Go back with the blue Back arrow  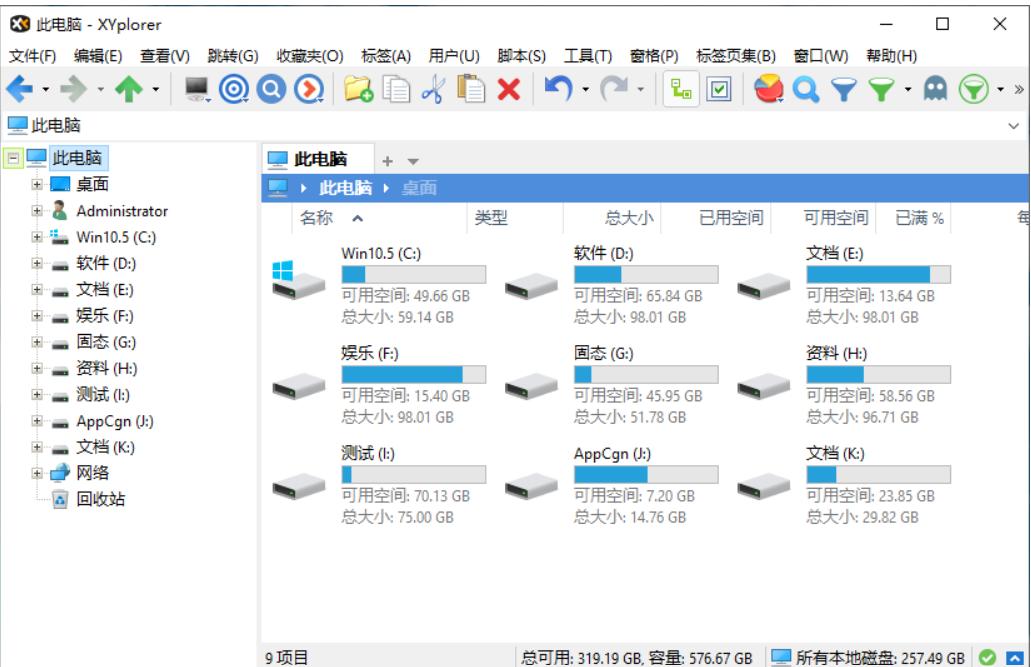point(20,89)
